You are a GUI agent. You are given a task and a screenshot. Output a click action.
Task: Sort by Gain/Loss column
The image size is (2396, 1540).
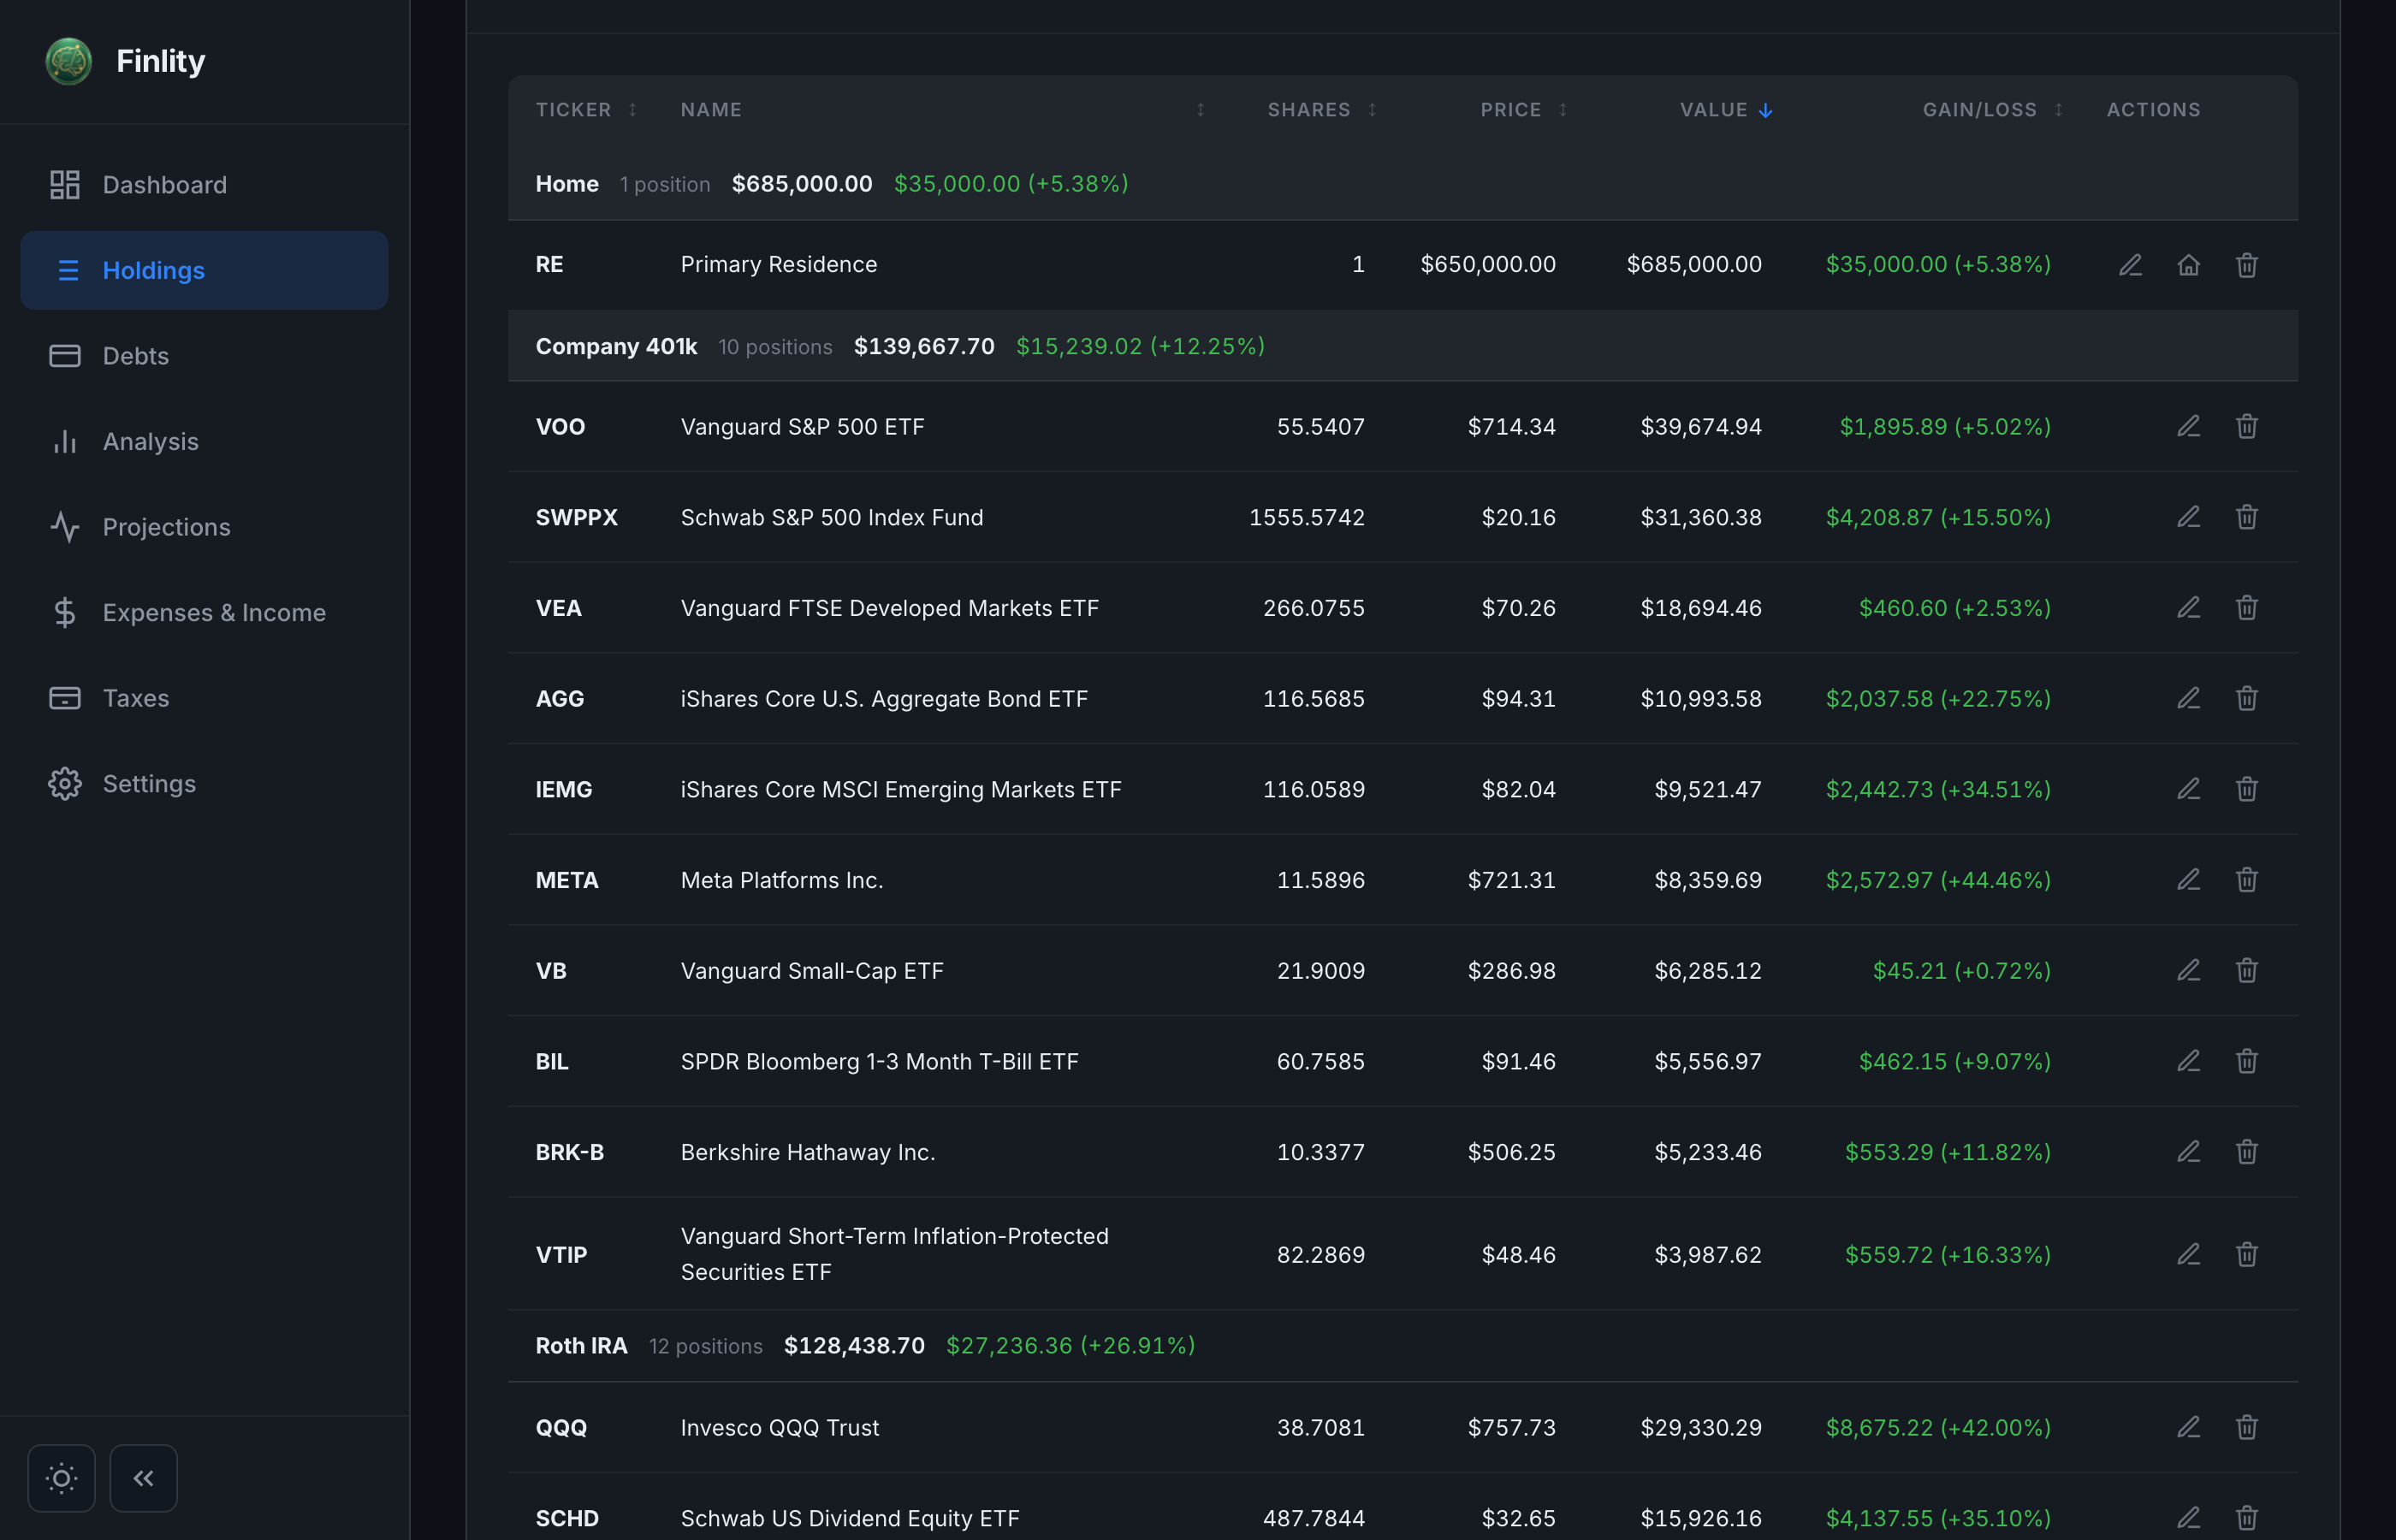[1992, 110]
